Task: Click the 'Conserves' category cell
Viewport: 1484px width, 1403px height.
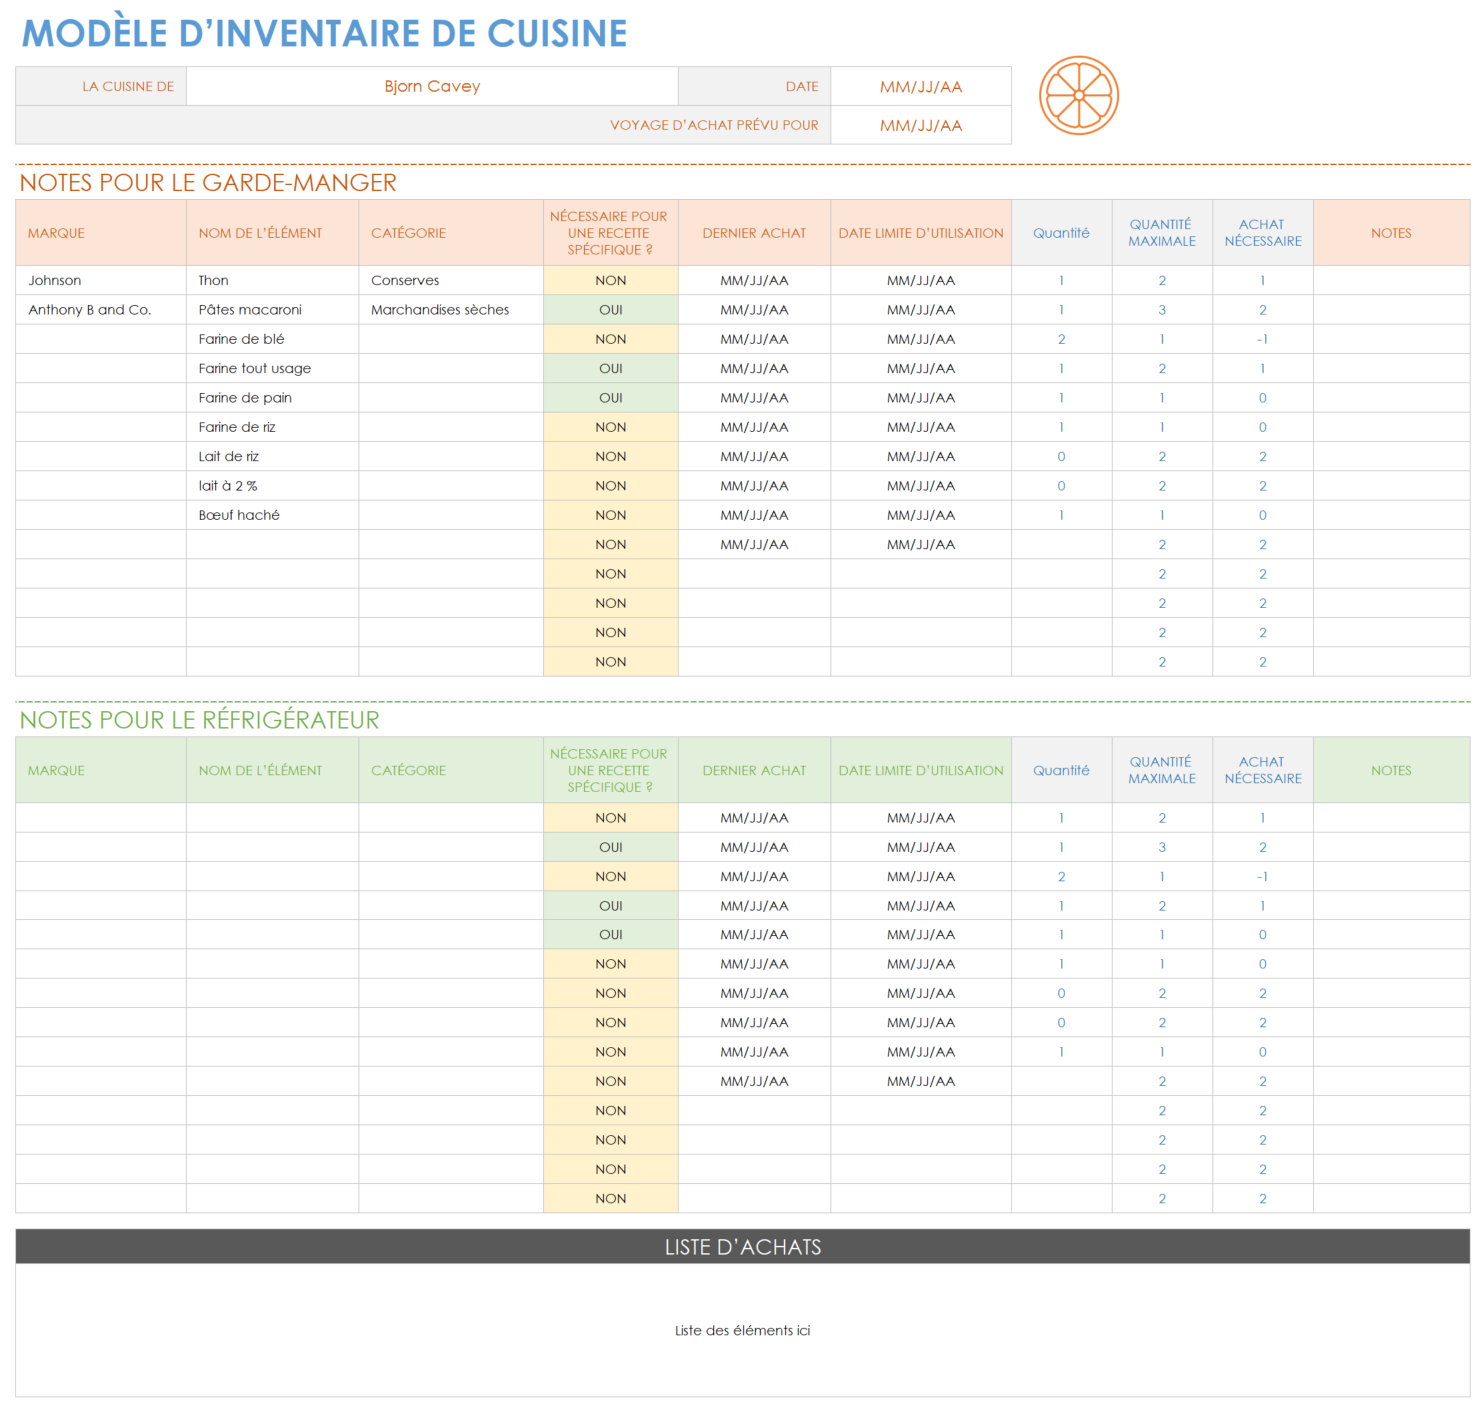Action: coord(451,280)
